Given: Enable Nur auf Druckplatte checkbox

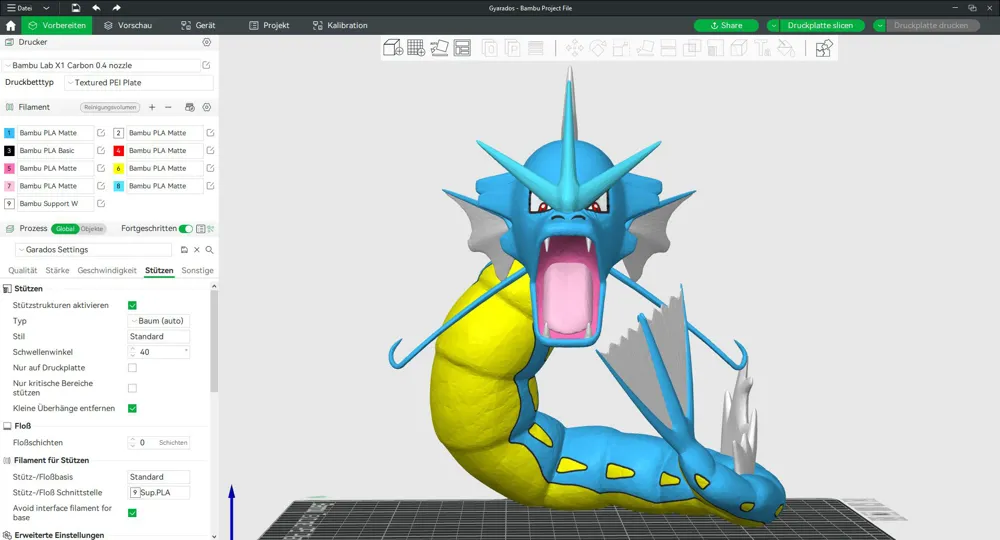Looking at the screenshot, I should coord(132,368).
